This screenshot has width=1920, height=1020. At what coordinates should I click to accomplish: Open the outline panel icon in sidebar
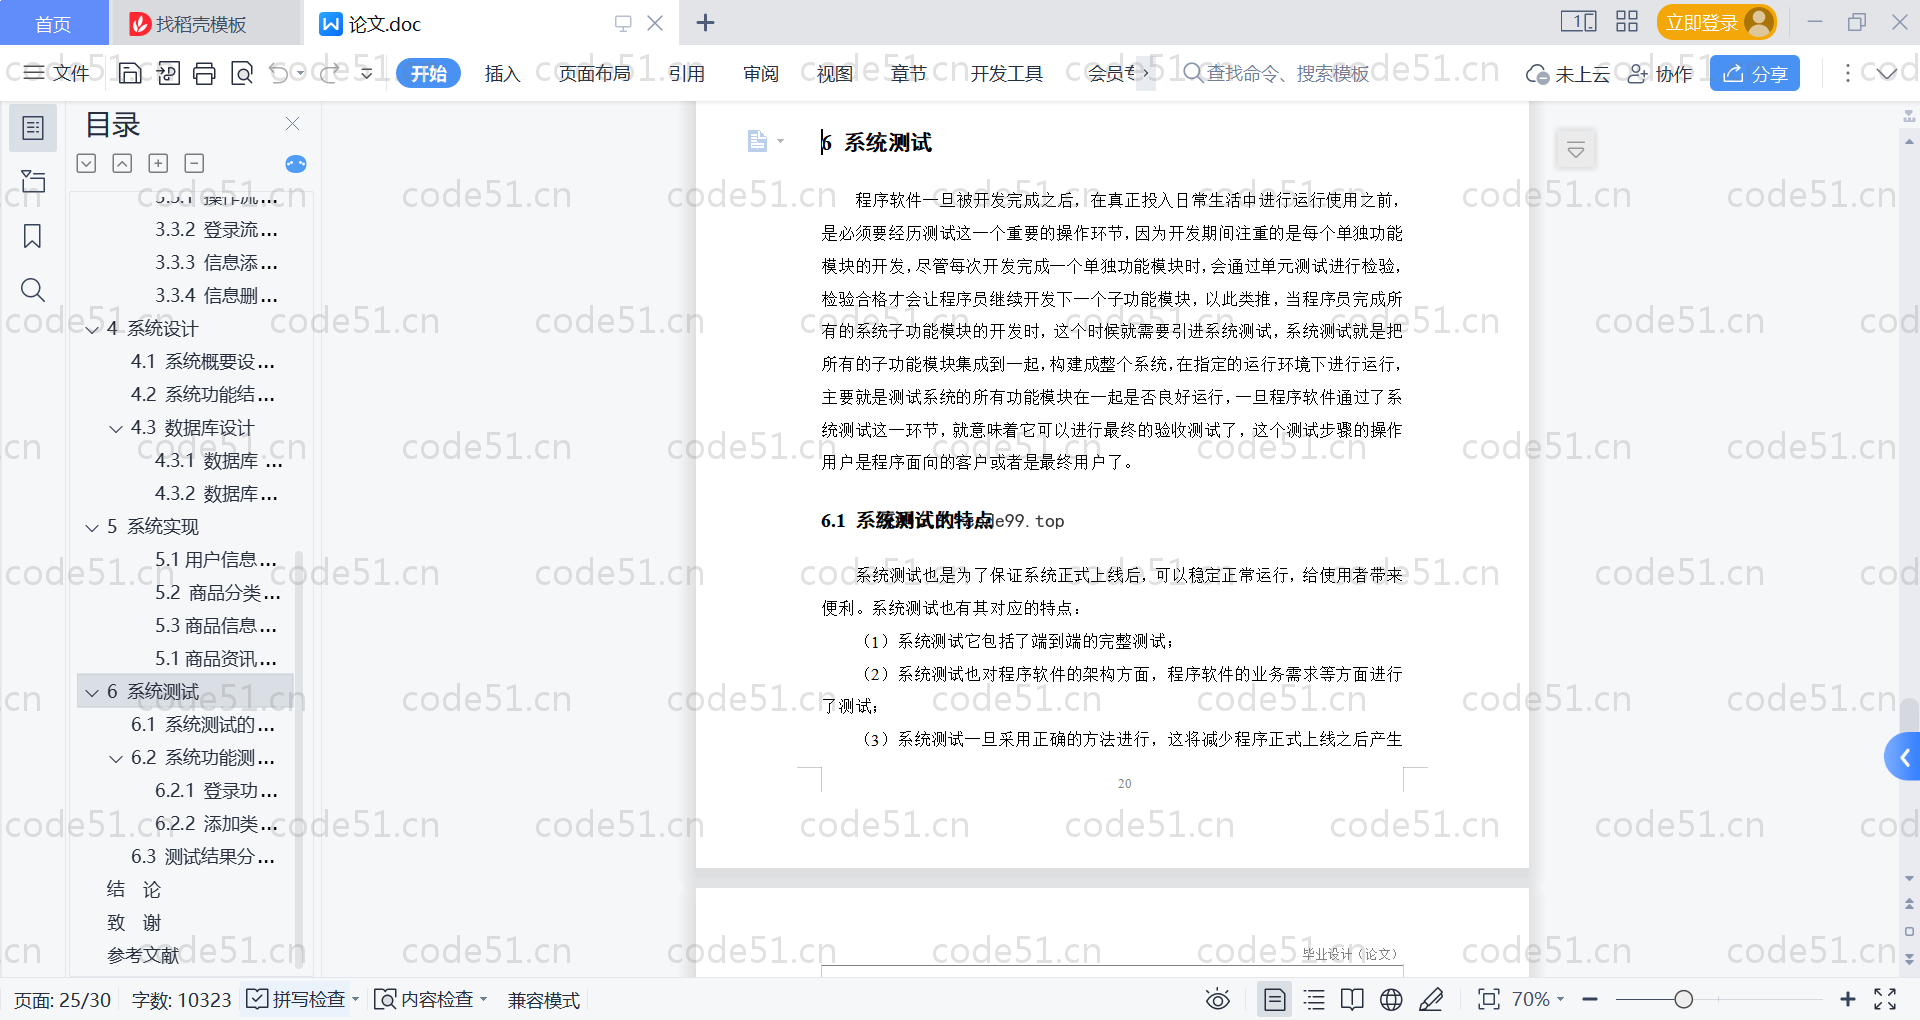pos(33,128)
